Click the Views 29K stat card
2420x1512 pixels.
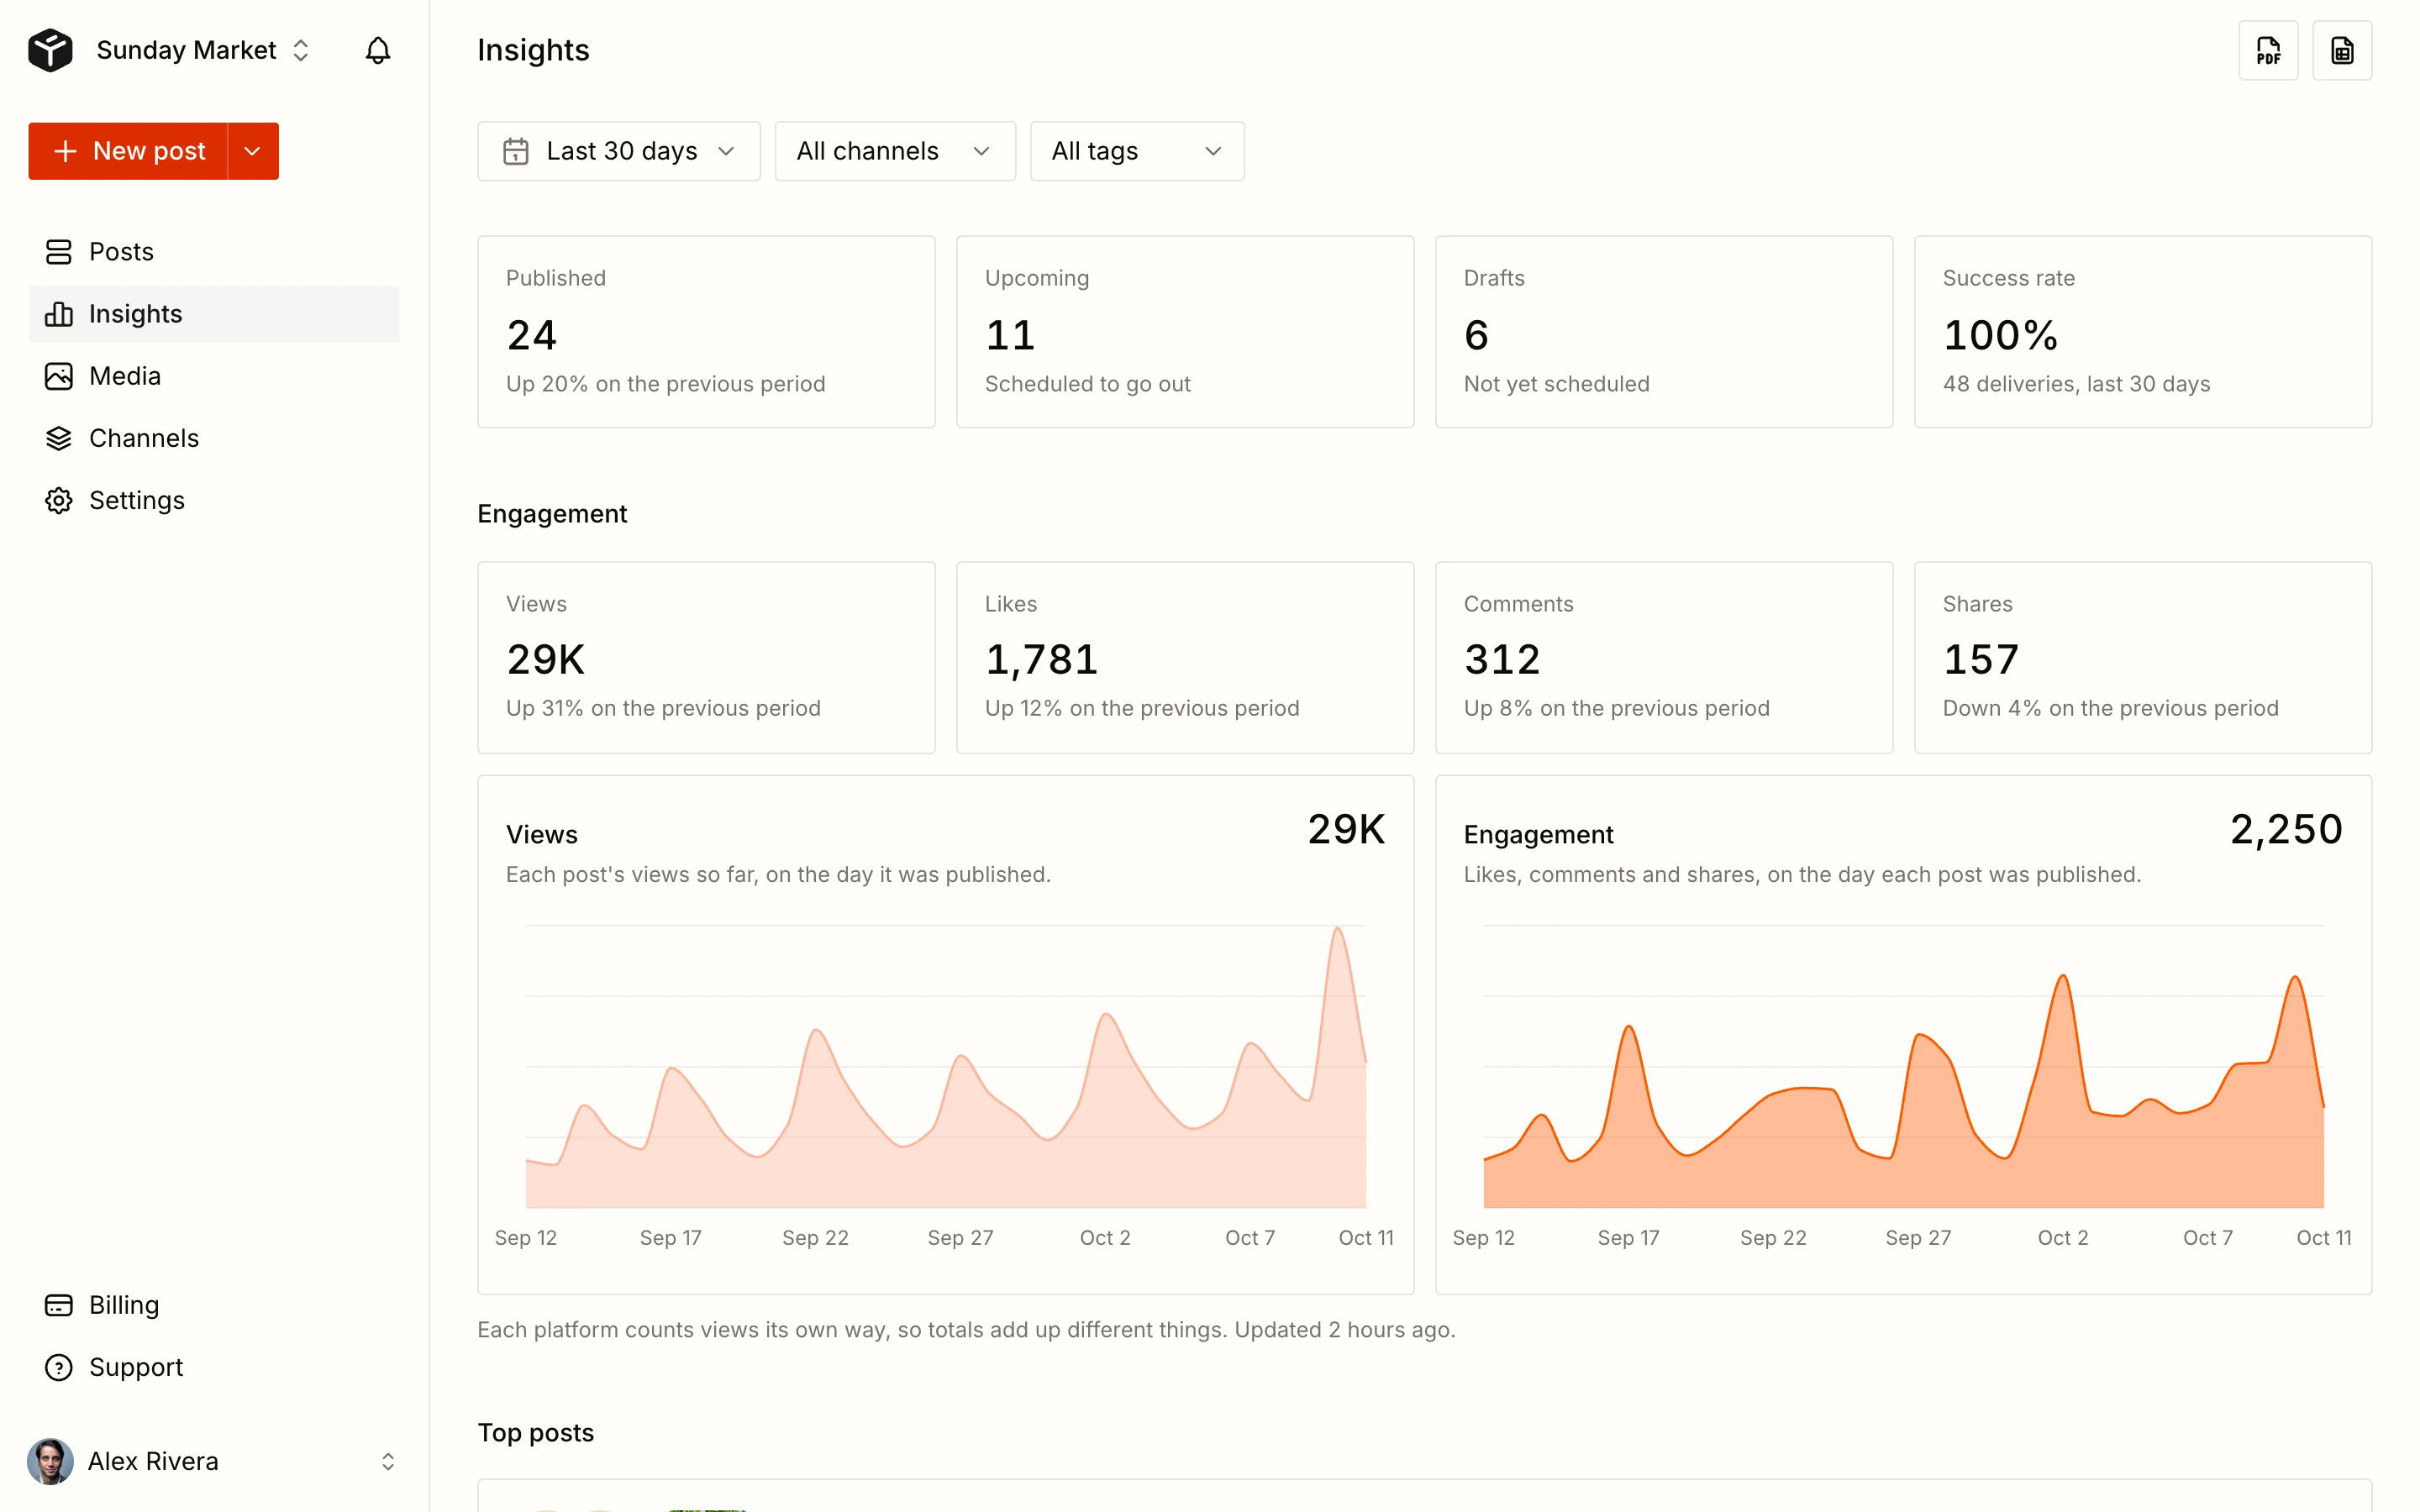point(706,657)
